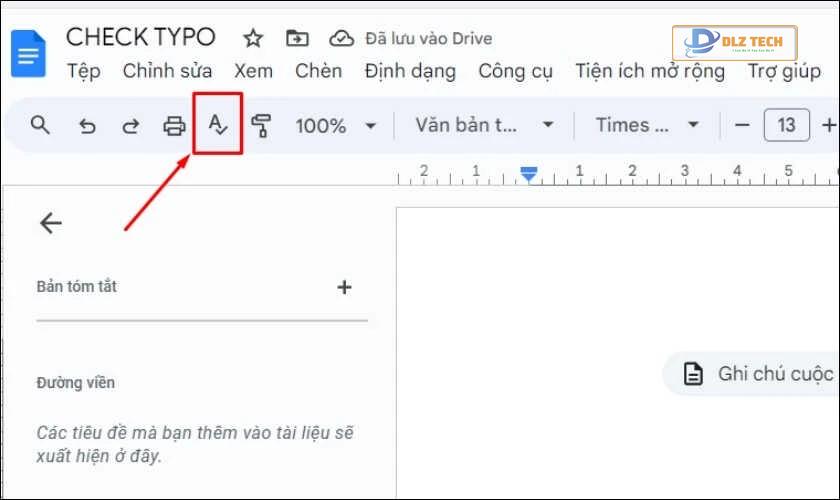Open the Tiện ích mở rộng menu
The image size is (840, 500).
click(650, 72)
